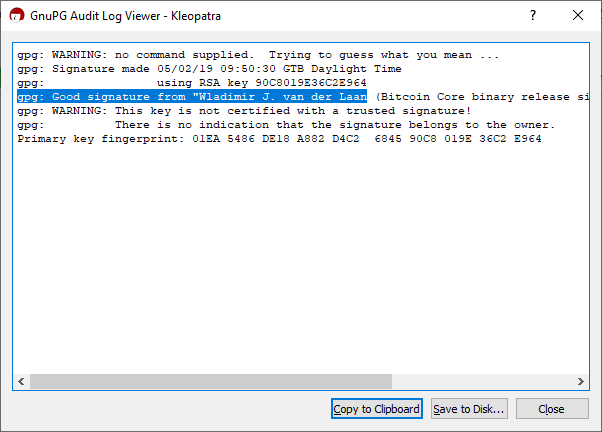Click "(Bitcoin Core binary release" text
The width and height of the screenshot is (602, 432).
(x=473, y=97)
